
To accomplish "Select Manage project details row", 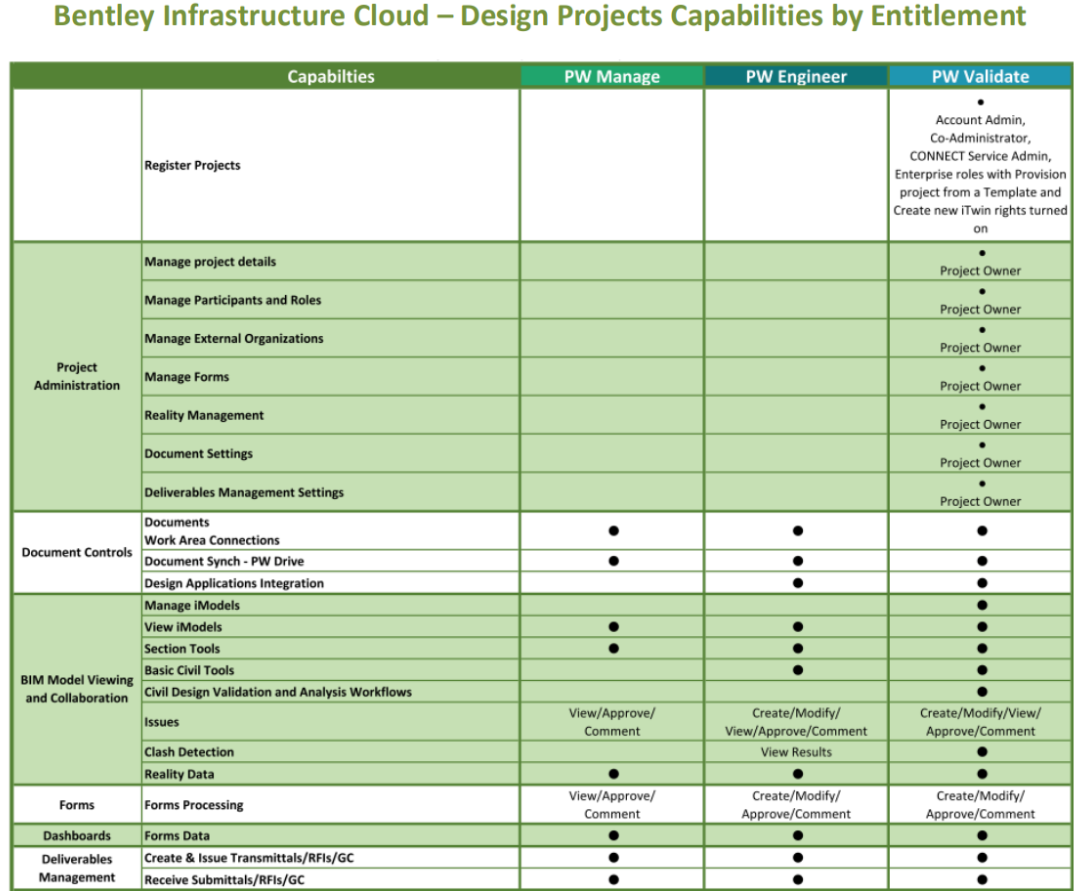I will click(x=210, y=262).
